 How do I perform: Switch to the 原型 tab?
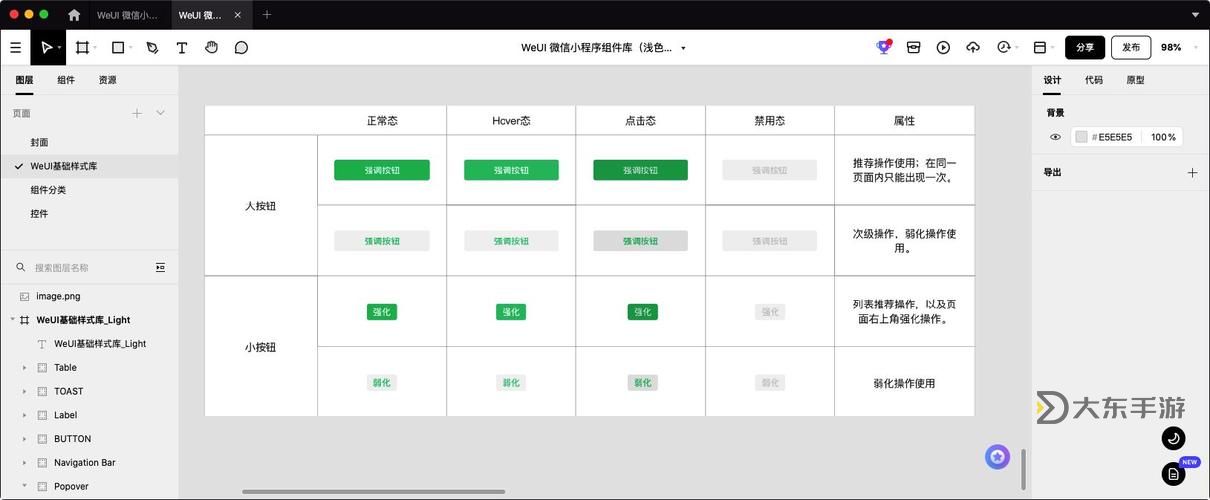click(1135, 80)
